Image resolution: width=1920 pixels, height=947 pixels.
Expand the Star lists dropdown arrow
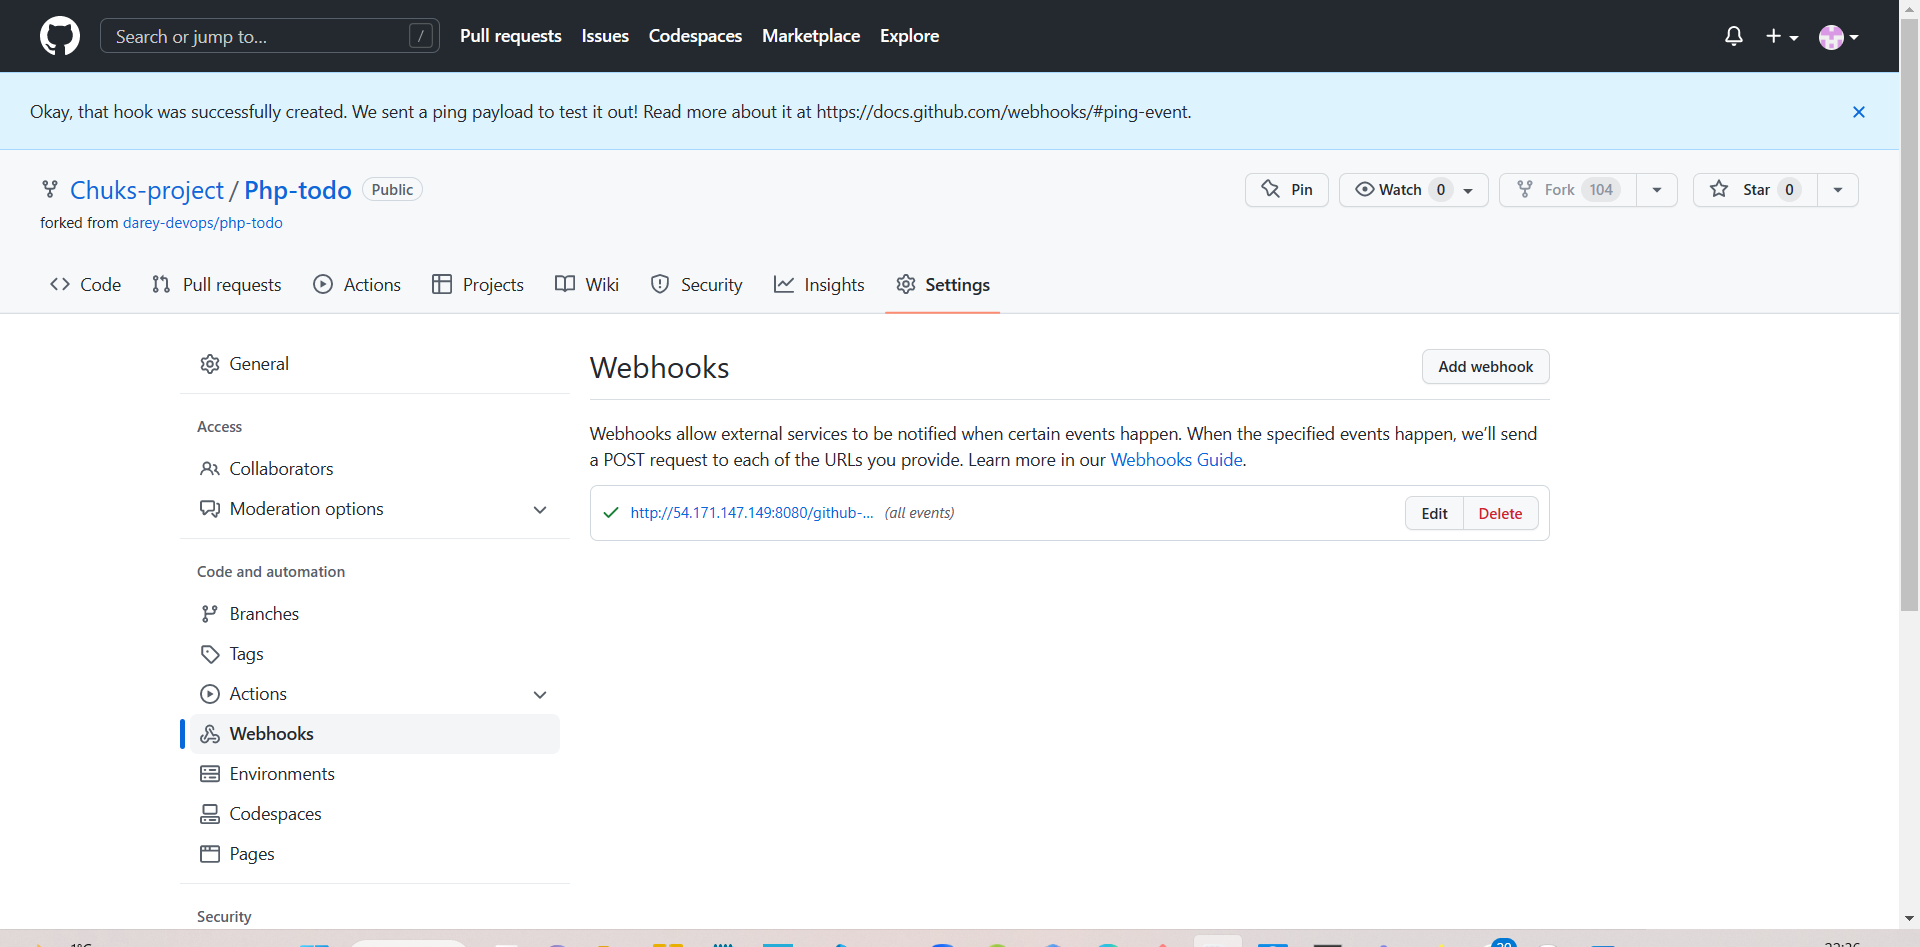click(x=1838, y=190)
